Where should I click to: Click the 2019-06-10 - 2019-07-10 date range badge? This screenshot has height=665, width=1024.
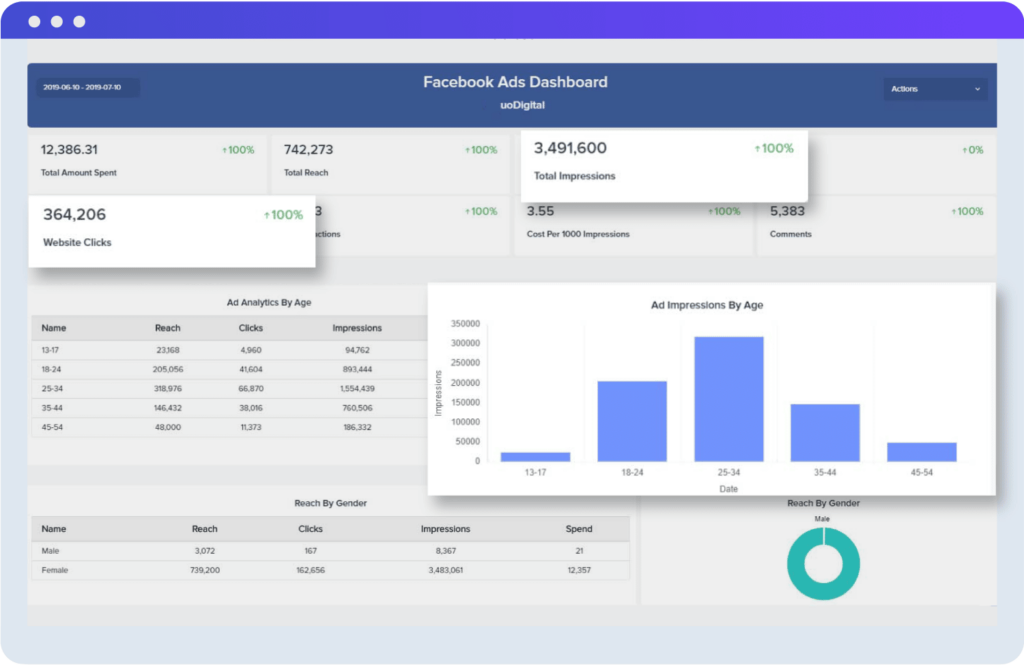[87, 88]
